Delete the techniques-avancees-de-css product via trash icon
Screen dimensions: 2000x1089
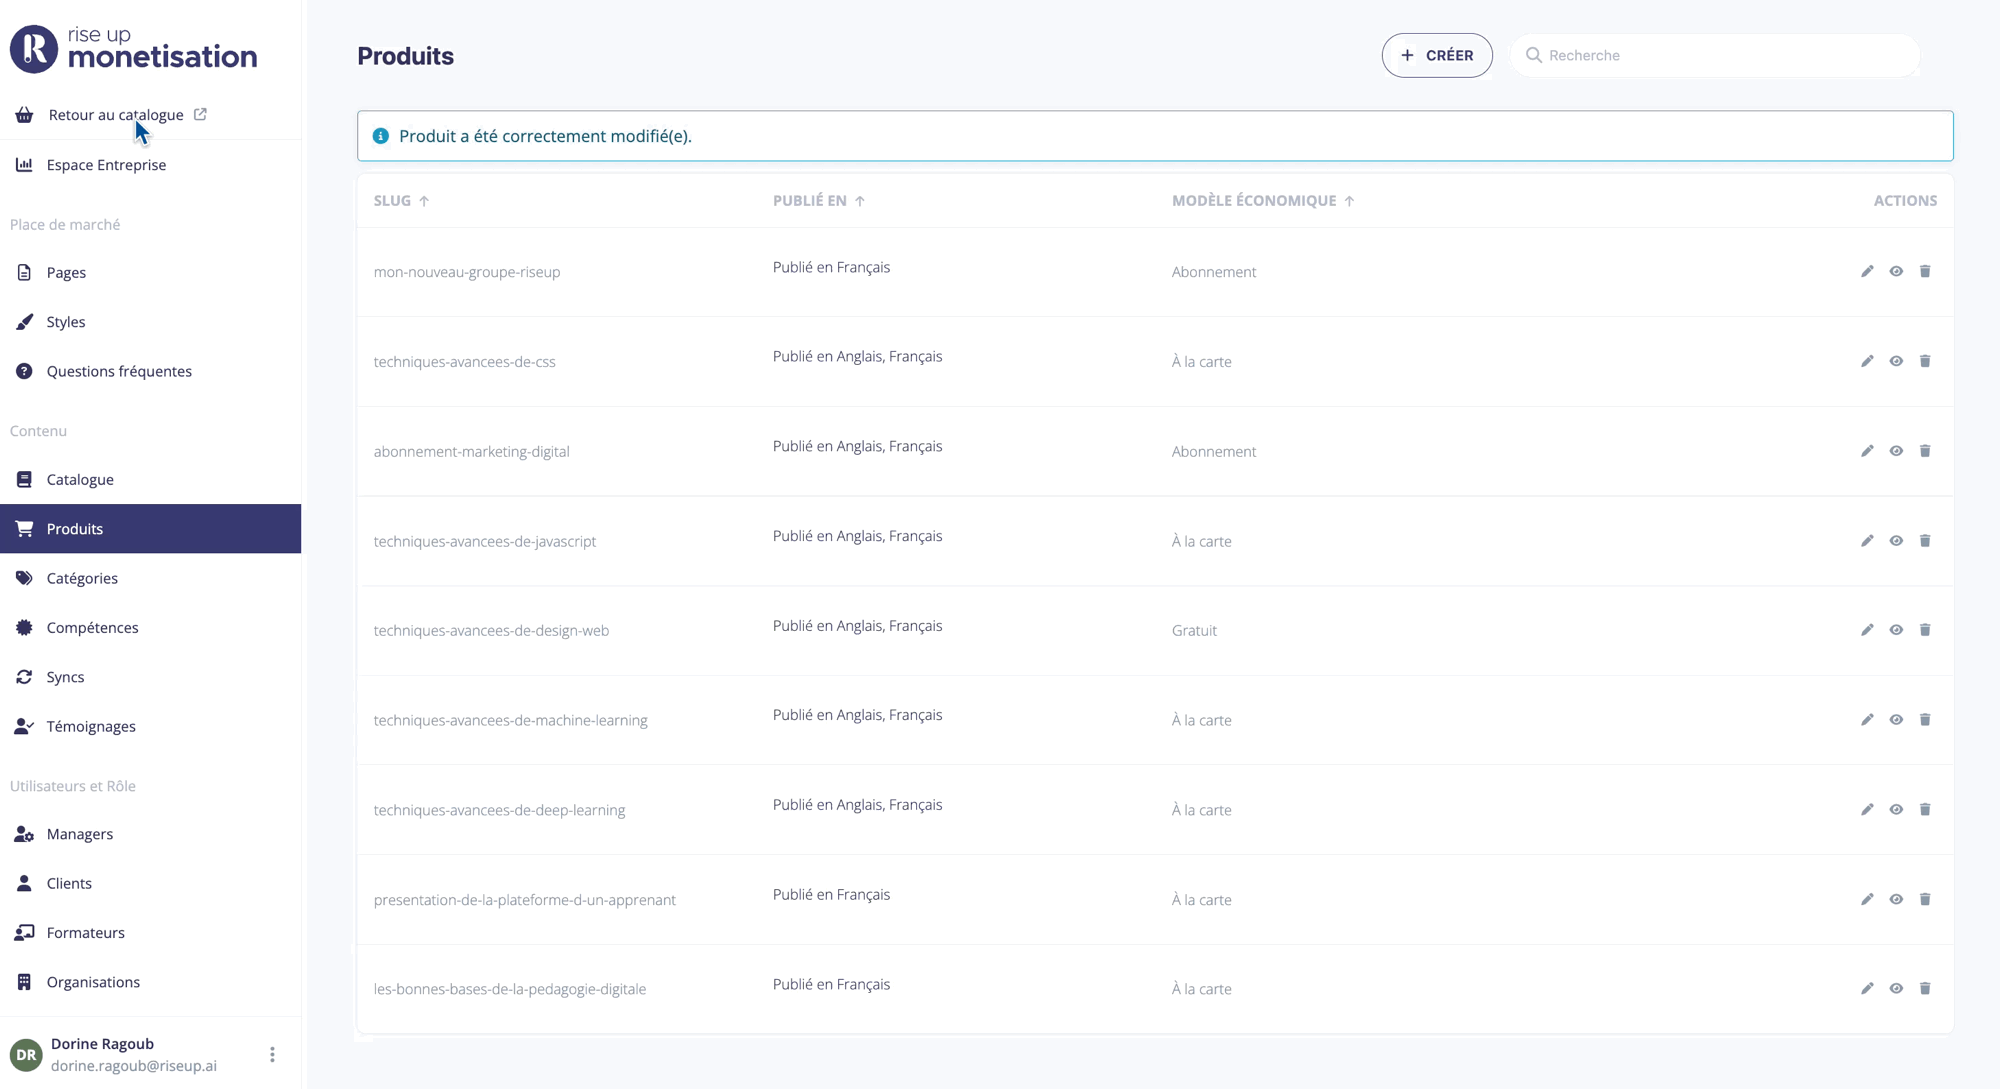[1925, 361]
